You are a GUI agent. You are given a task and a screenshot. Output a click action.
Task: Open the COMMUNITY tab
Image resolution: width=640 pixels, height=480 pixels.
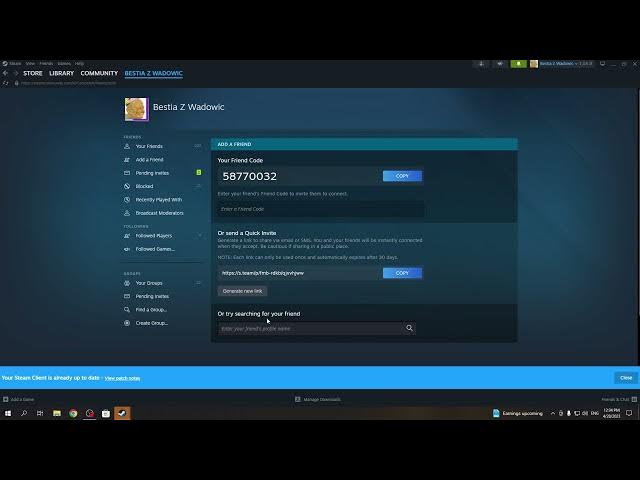[99, 73]
